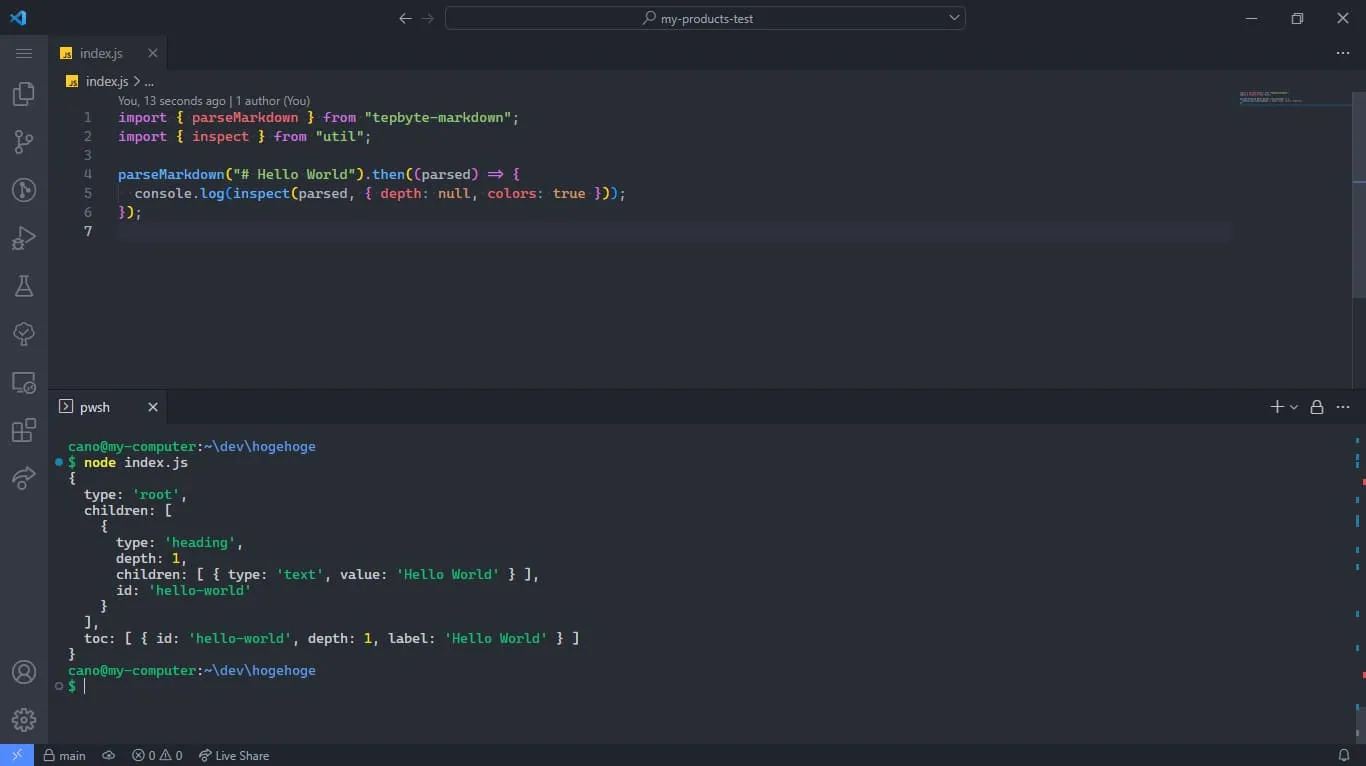Click the Accounts profile icon
1366x766 pixels.
click(x=24, y=672)
